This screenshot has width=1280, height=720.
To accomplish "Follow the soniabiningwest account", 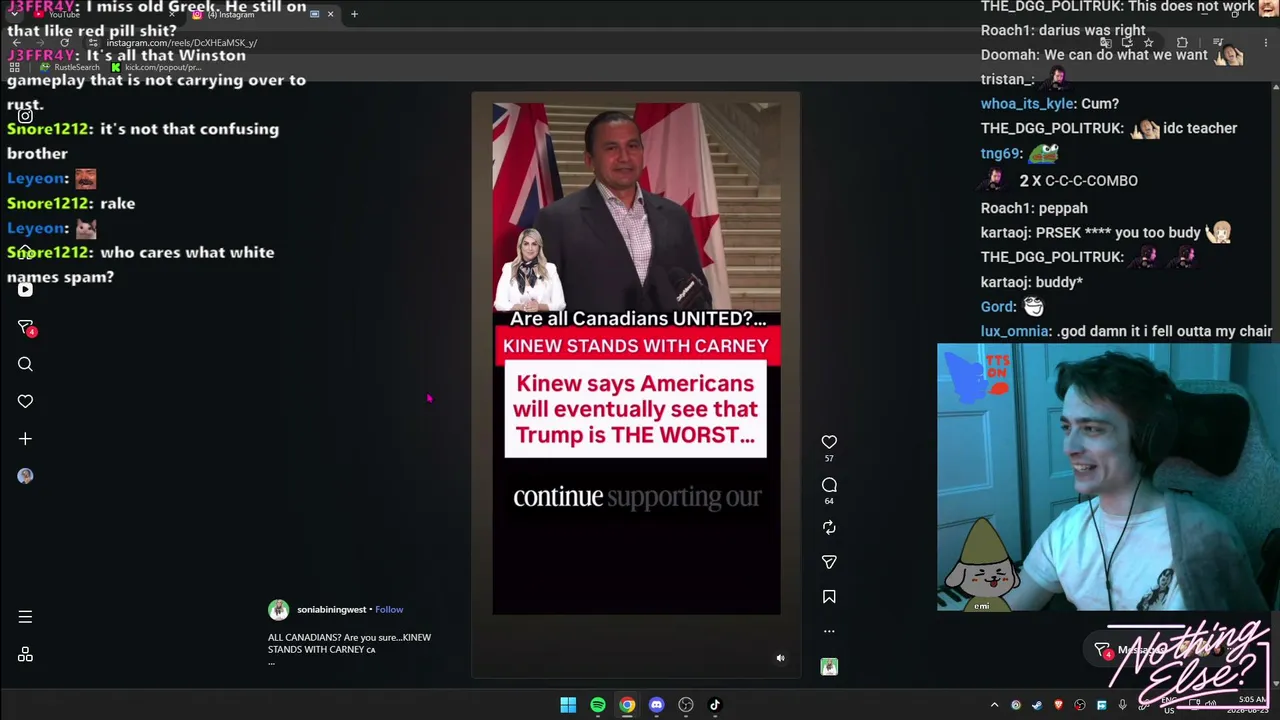I will pos(389,609).
